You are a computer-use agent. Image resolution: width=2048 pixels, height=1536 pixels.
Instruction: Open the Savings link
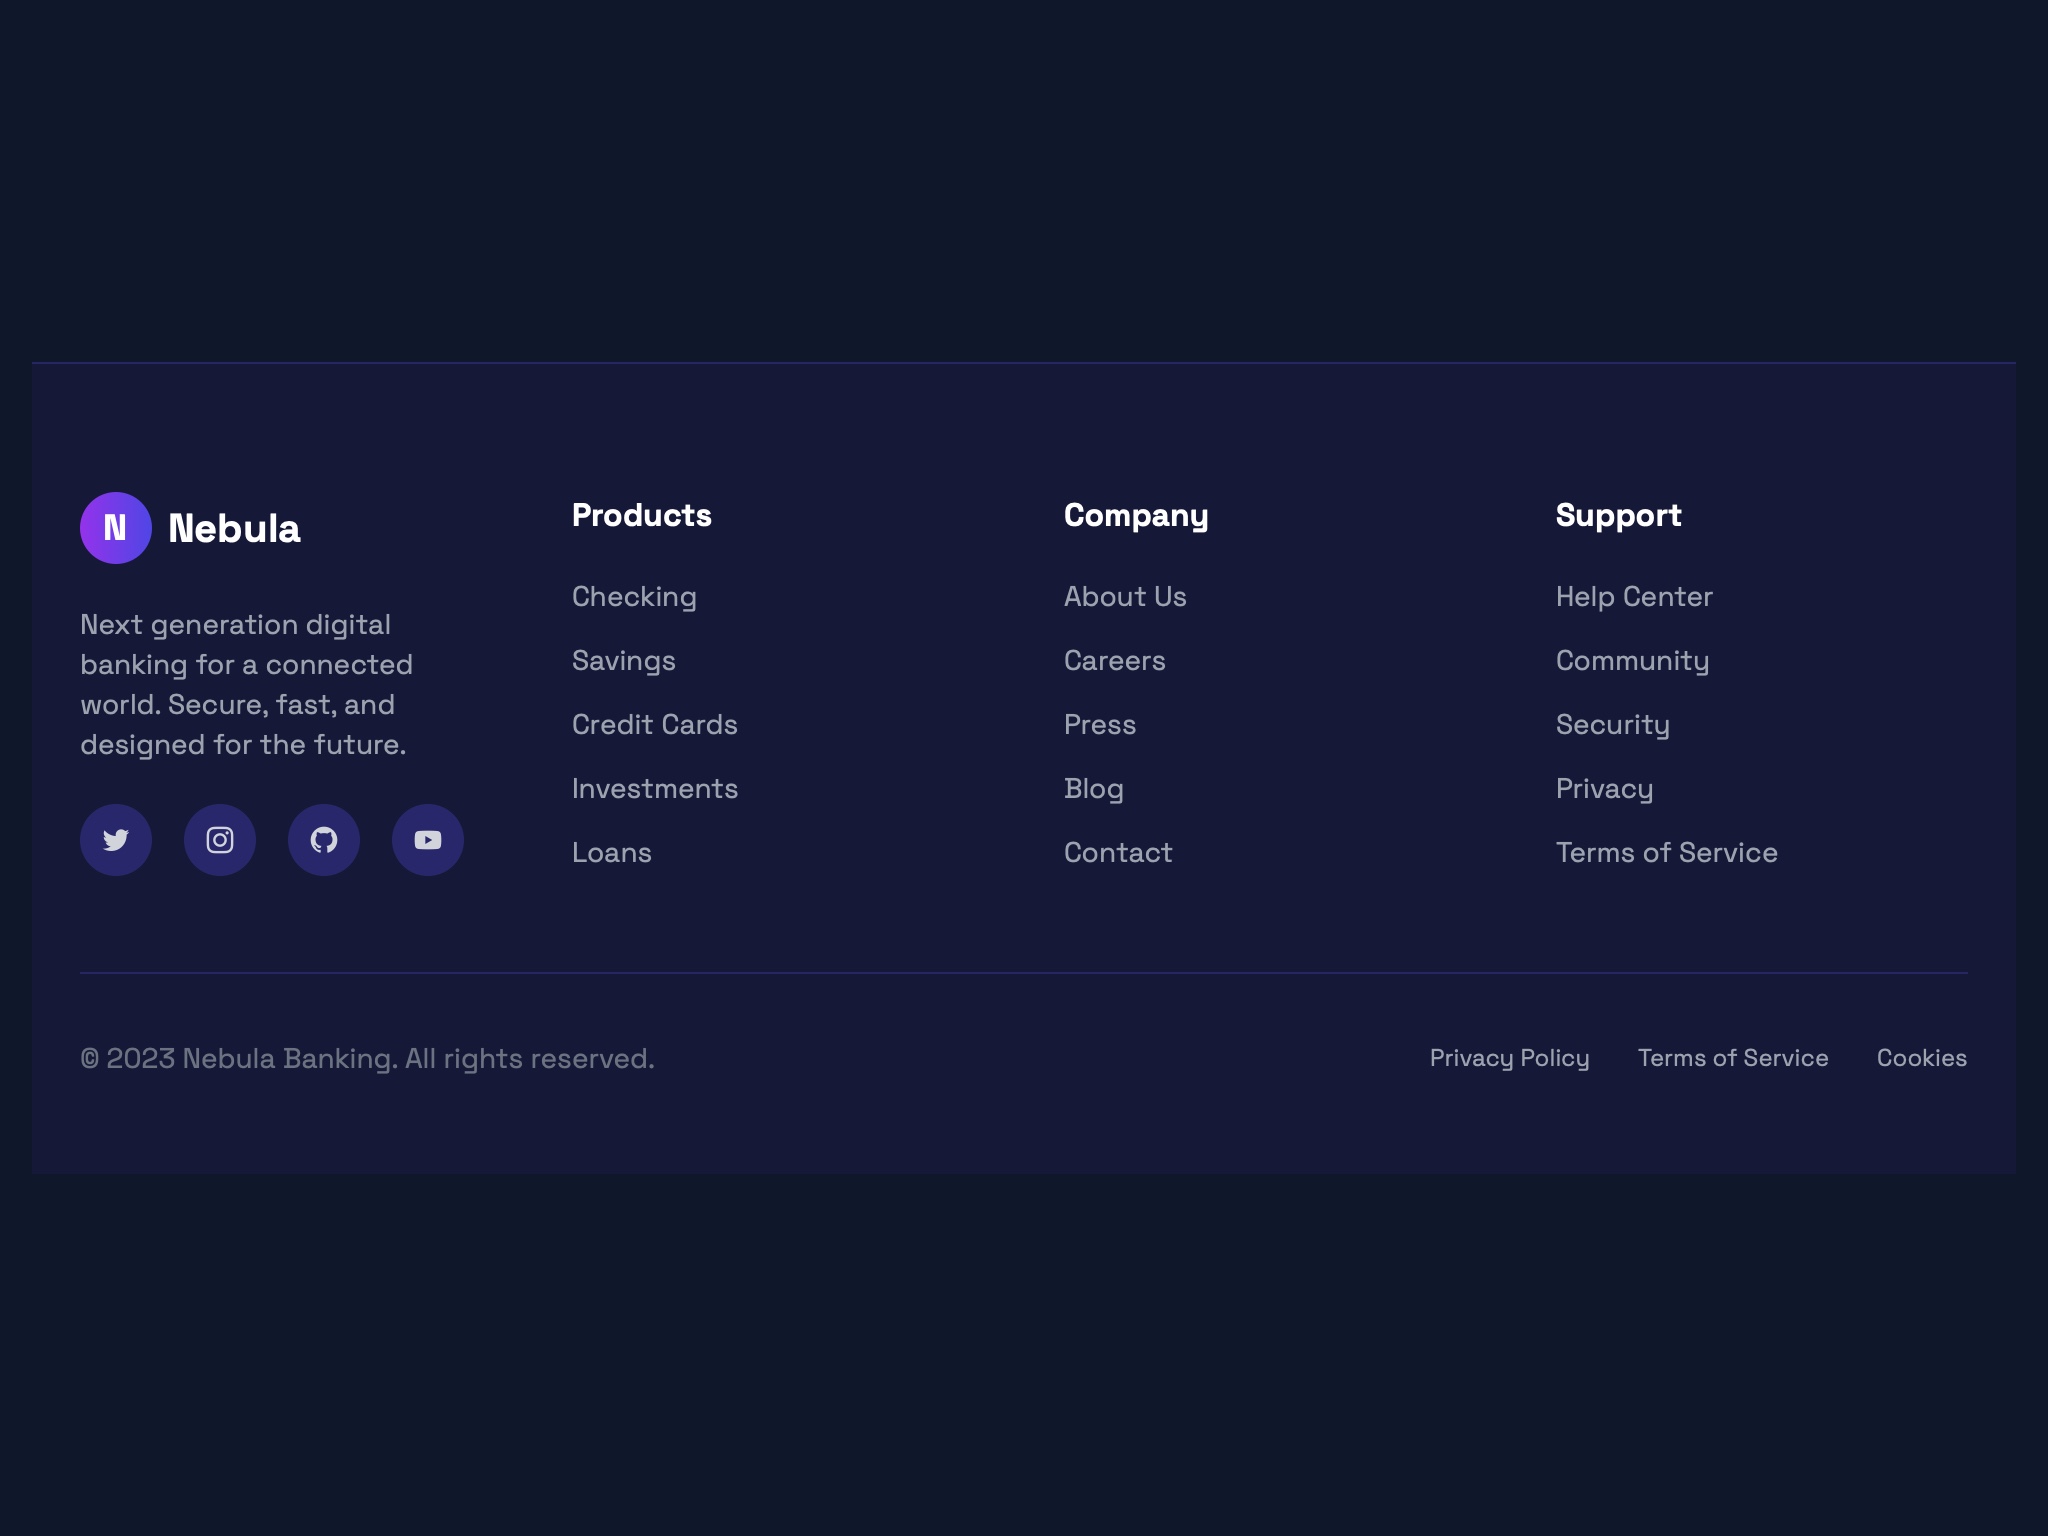(x=623, y=660)
